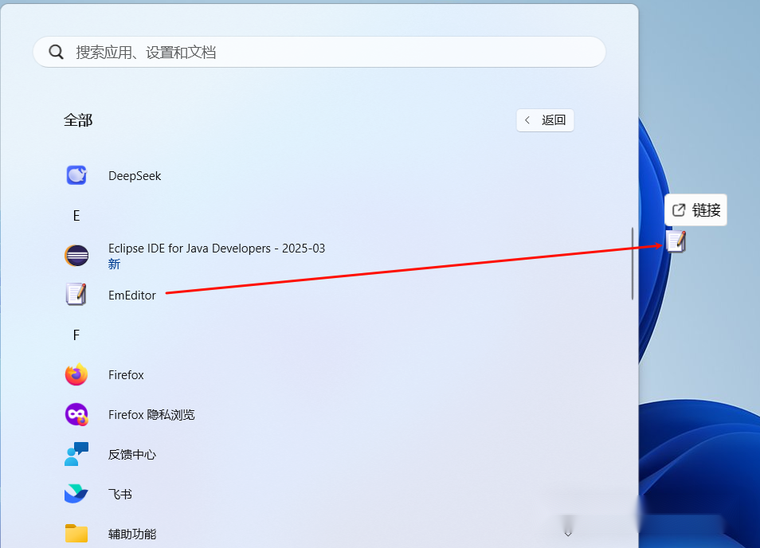This screenshot has width=760, height=548.
Task: Click the 全部 heading
Action: [78, 120]
